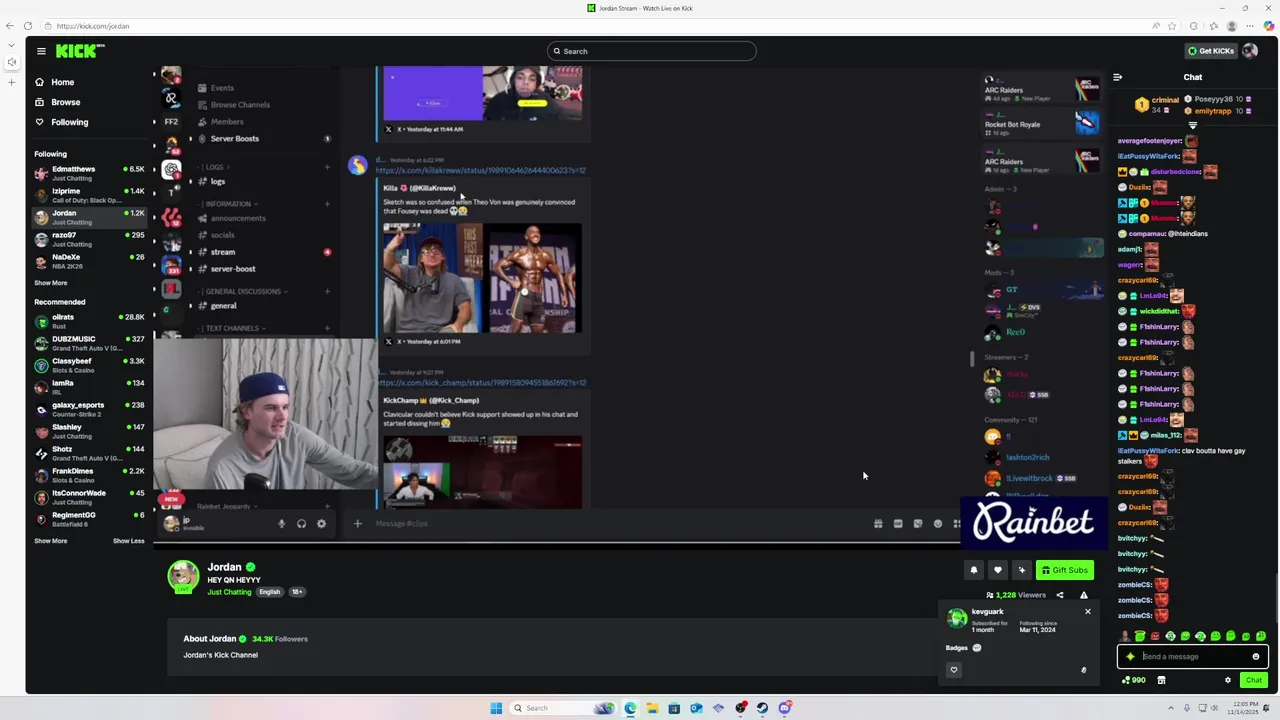Click the heart button on kevguark card
The height and width of the screenshot is (720, 1280).
[953, 670]
